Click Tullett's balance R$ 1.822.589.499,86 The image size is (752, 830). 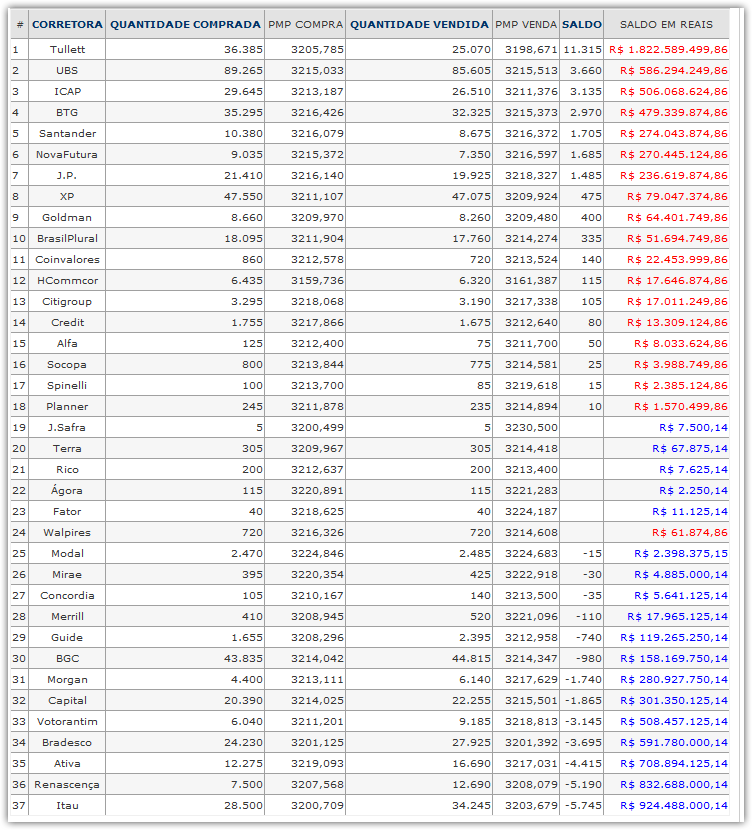tap(668, 49)
